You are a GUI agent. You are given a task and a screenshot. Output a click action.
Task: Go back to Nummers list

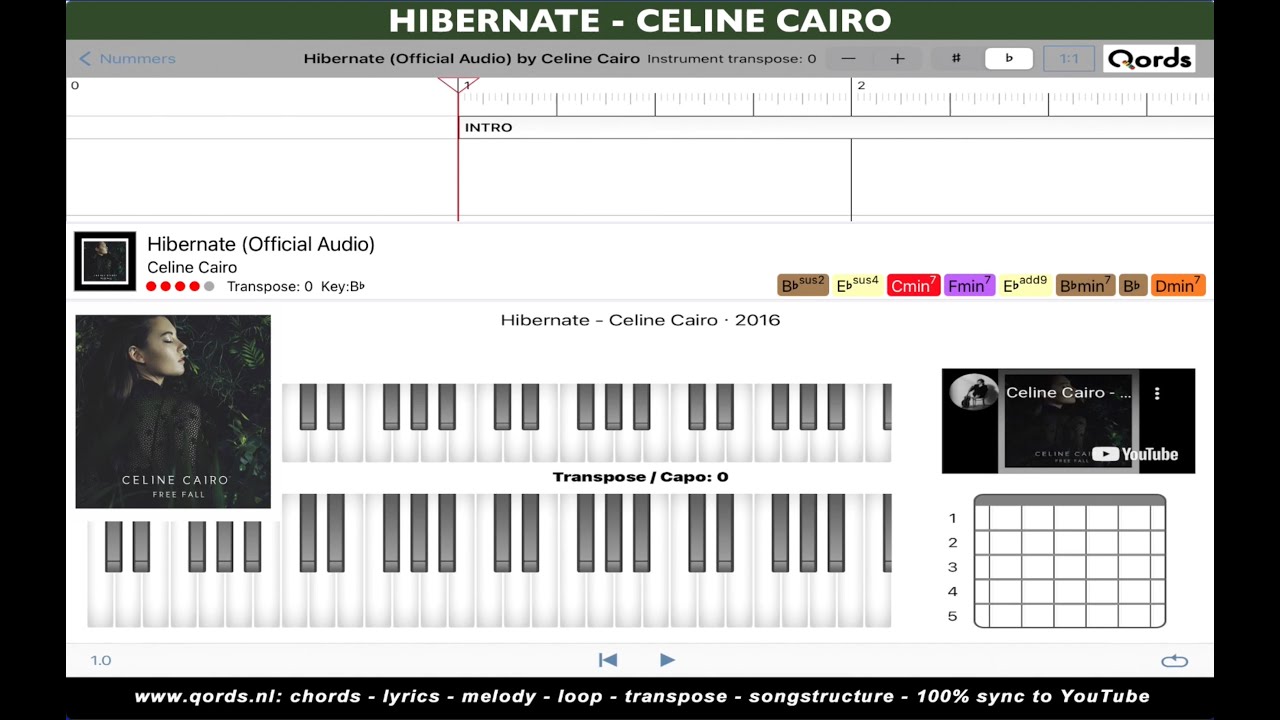tap(127, 58)
